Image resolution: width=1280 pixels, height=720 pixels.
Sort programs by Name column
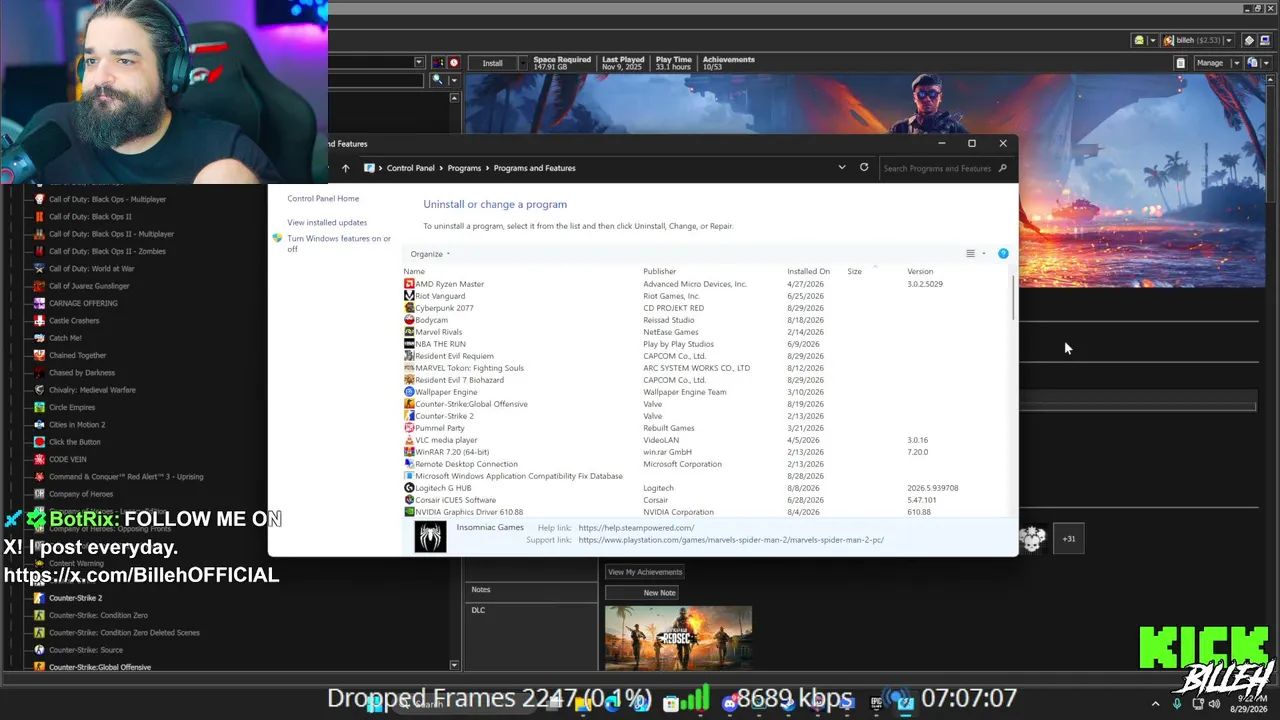pyautogui.click(x=414, y=272)
